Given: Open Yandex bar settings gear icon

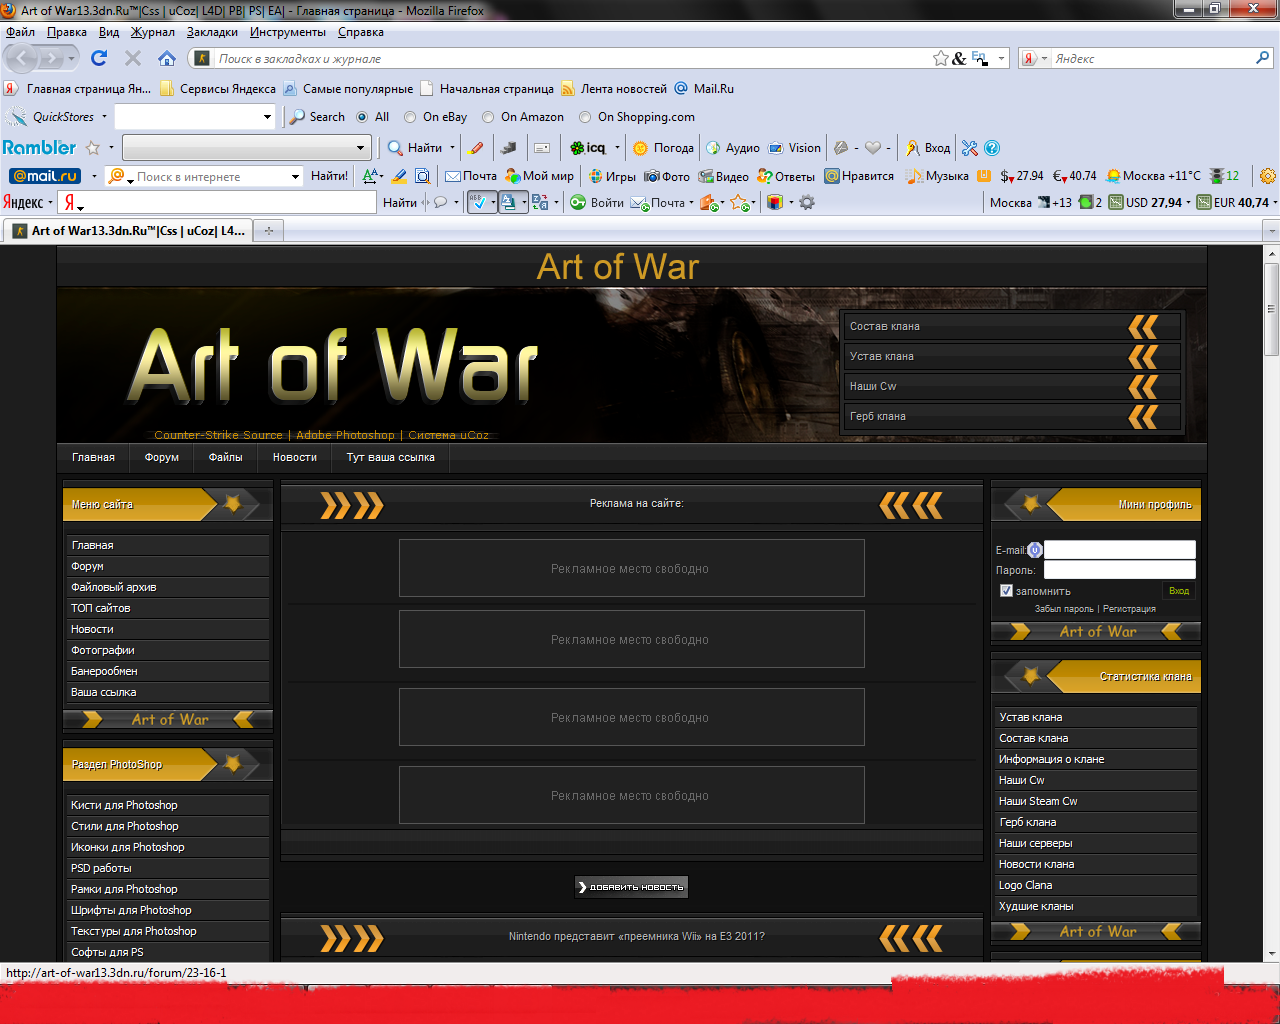Looking at the screenshot, I should click(807, 202).
